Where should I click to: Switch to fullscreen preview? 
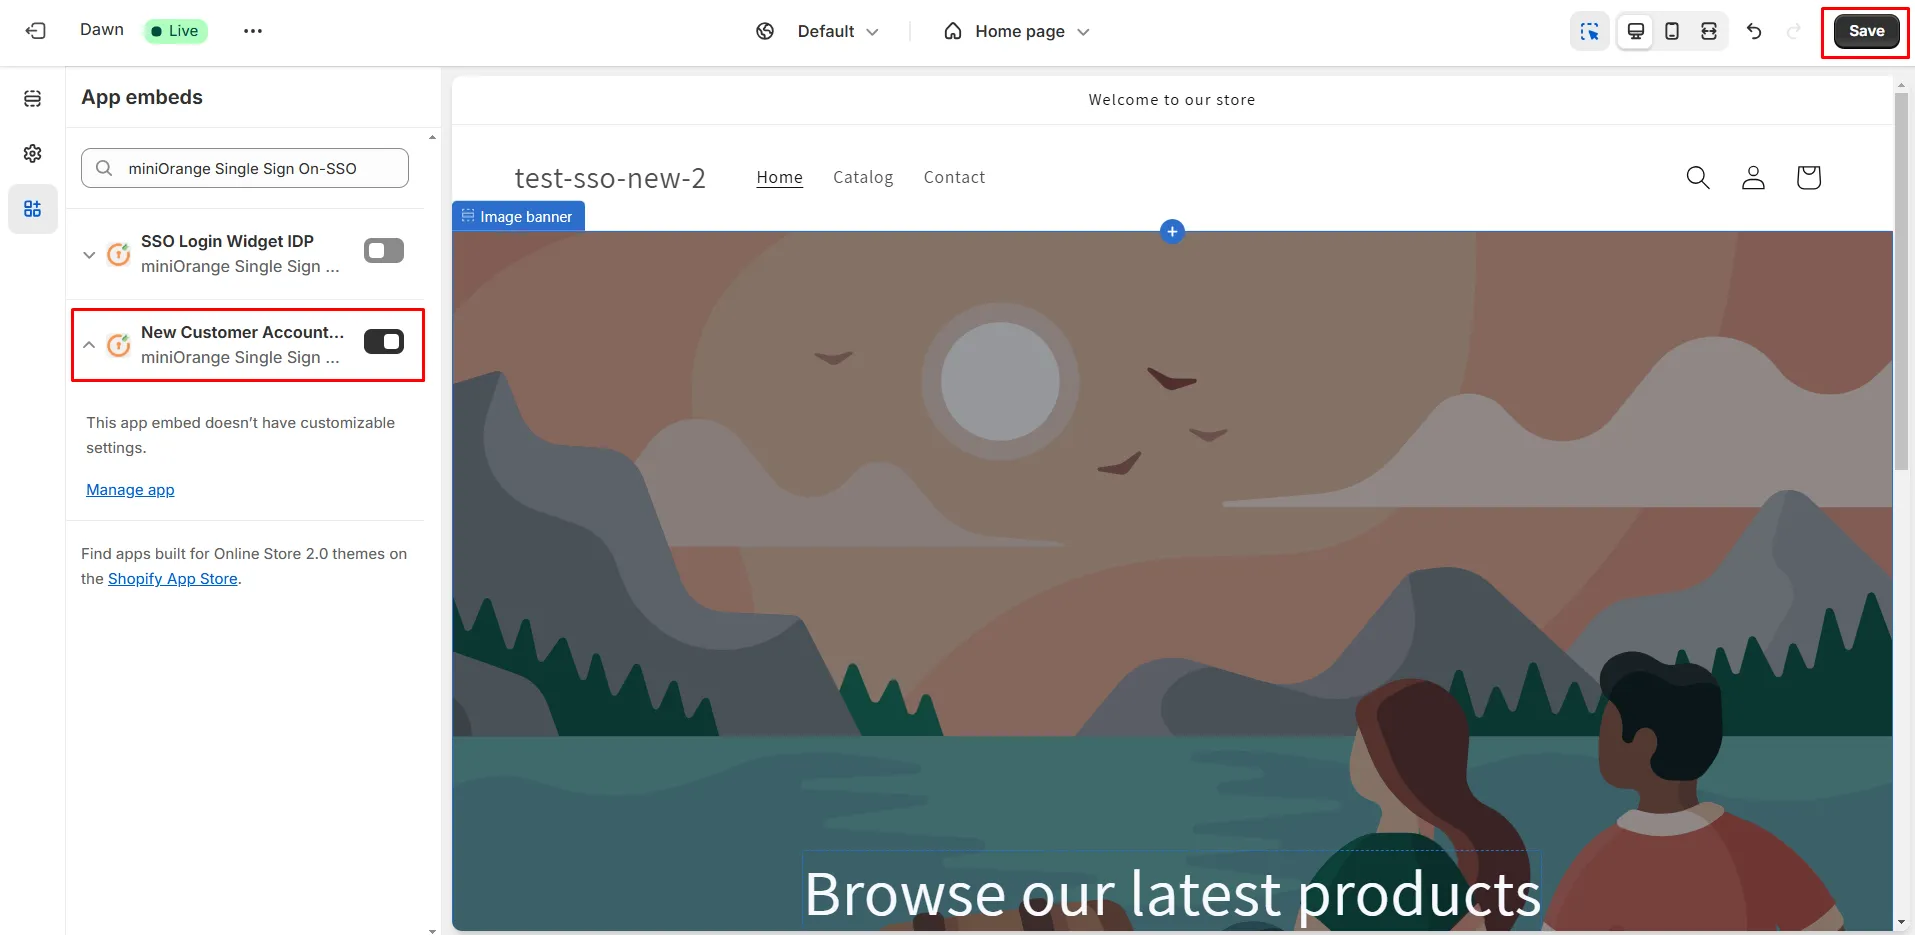pyautogui.click(x=1709, y=31)
